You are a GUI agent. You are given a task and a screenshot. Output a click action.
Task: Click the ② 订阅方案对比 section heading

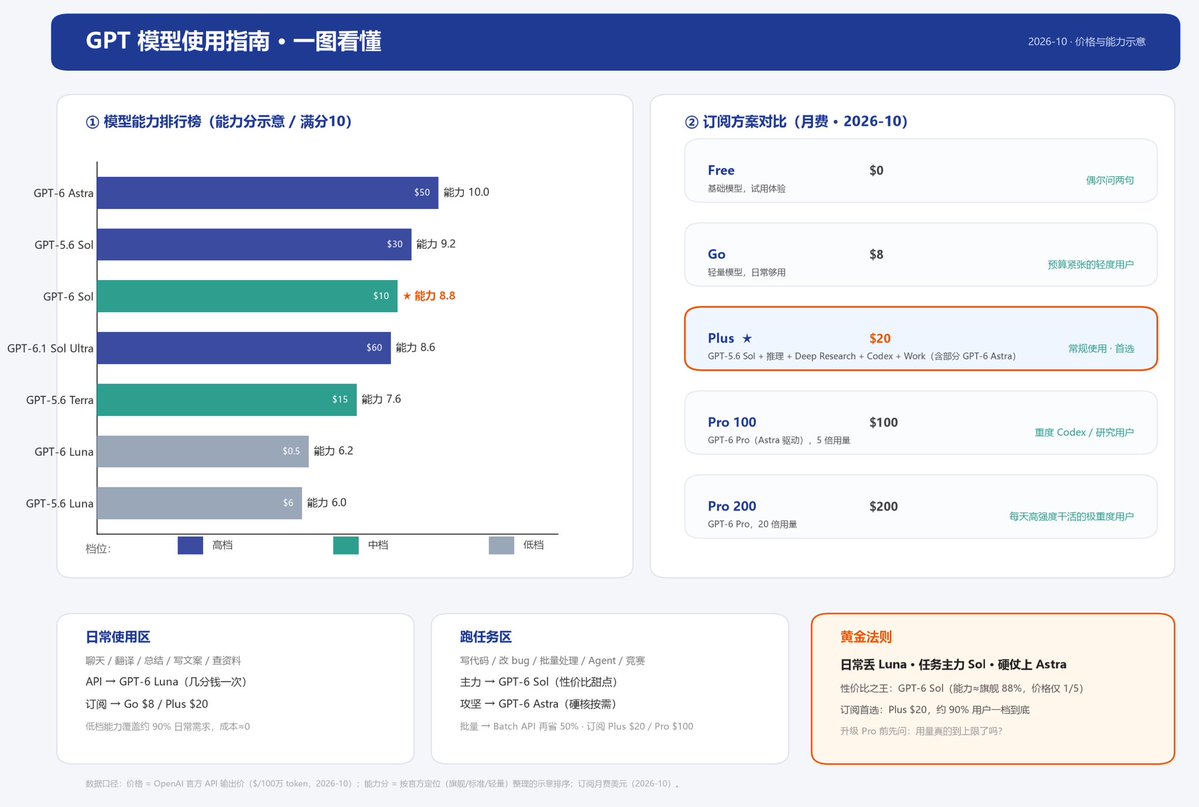(x=796, y=122)
